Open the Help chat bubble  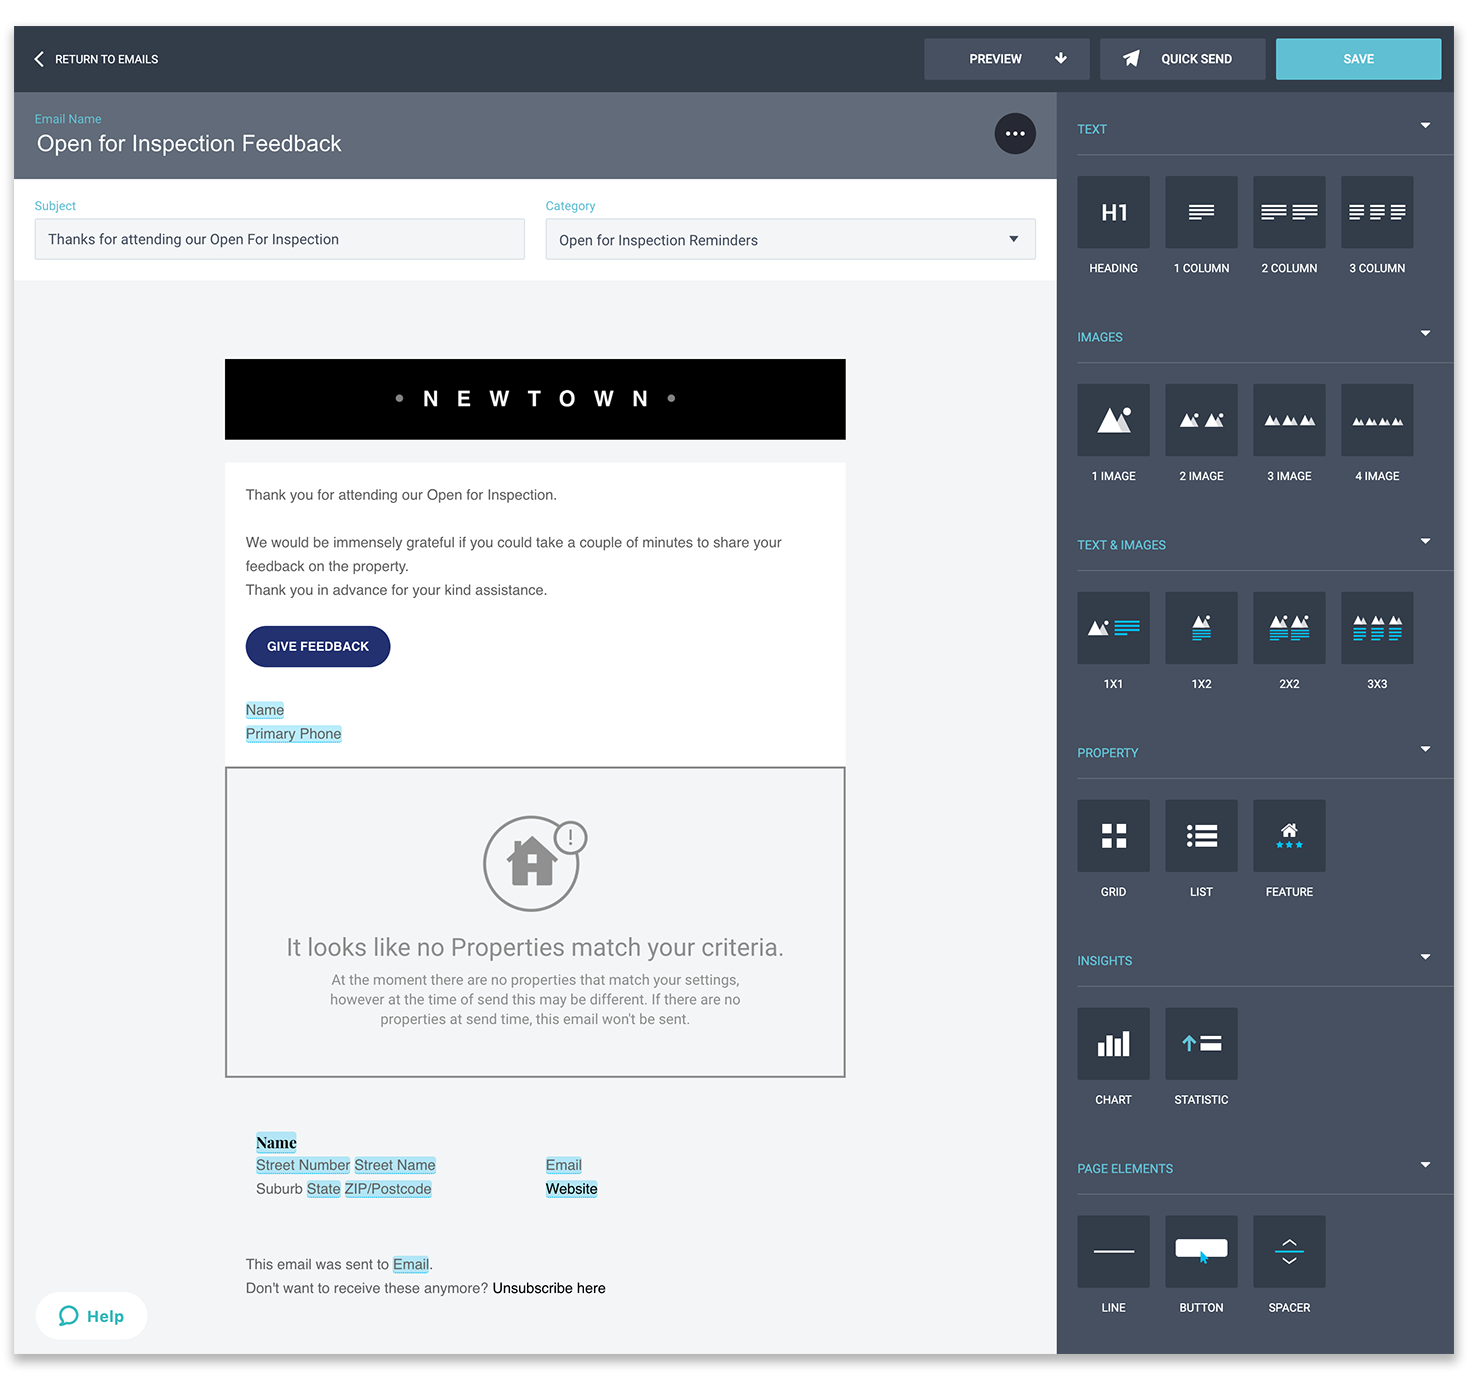(x=91, y=1316)
